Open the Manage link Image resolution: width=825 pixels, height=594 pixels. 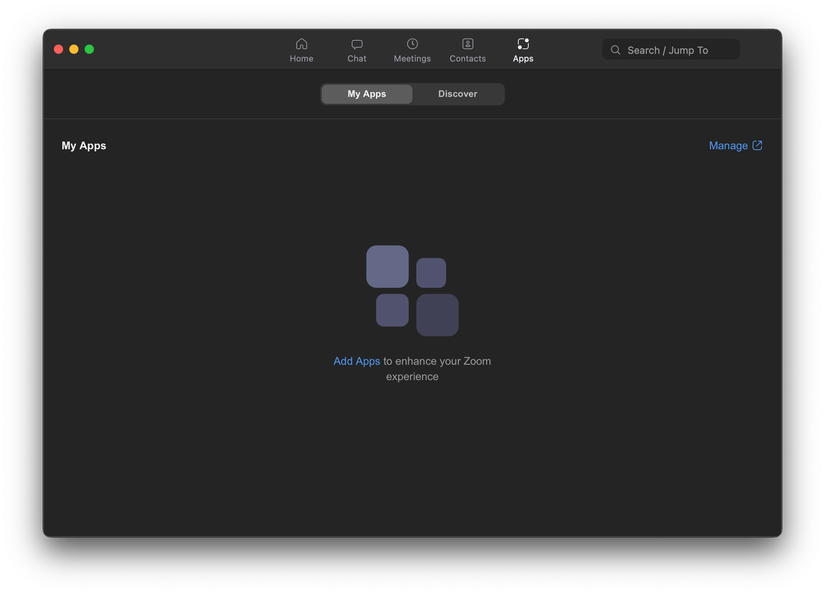tap(727, 145)
